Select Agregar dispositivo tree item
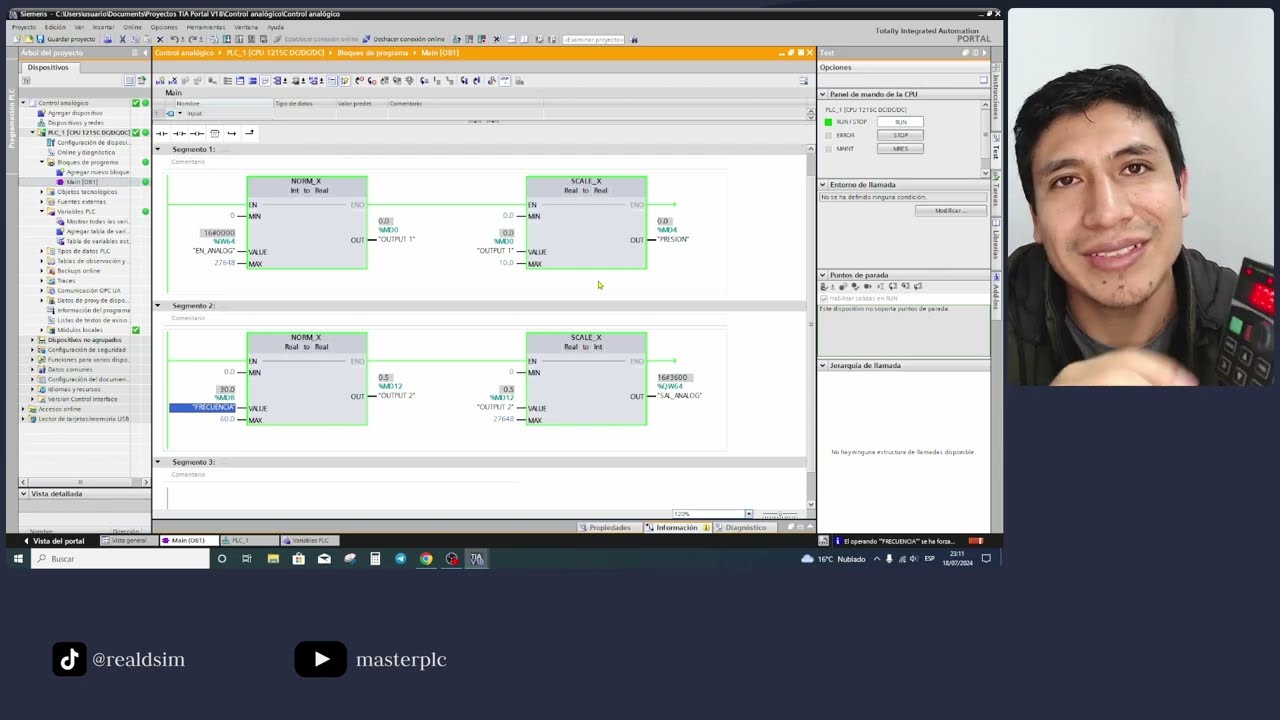The height and width of the screenshot is (720, 1280). 75,113
